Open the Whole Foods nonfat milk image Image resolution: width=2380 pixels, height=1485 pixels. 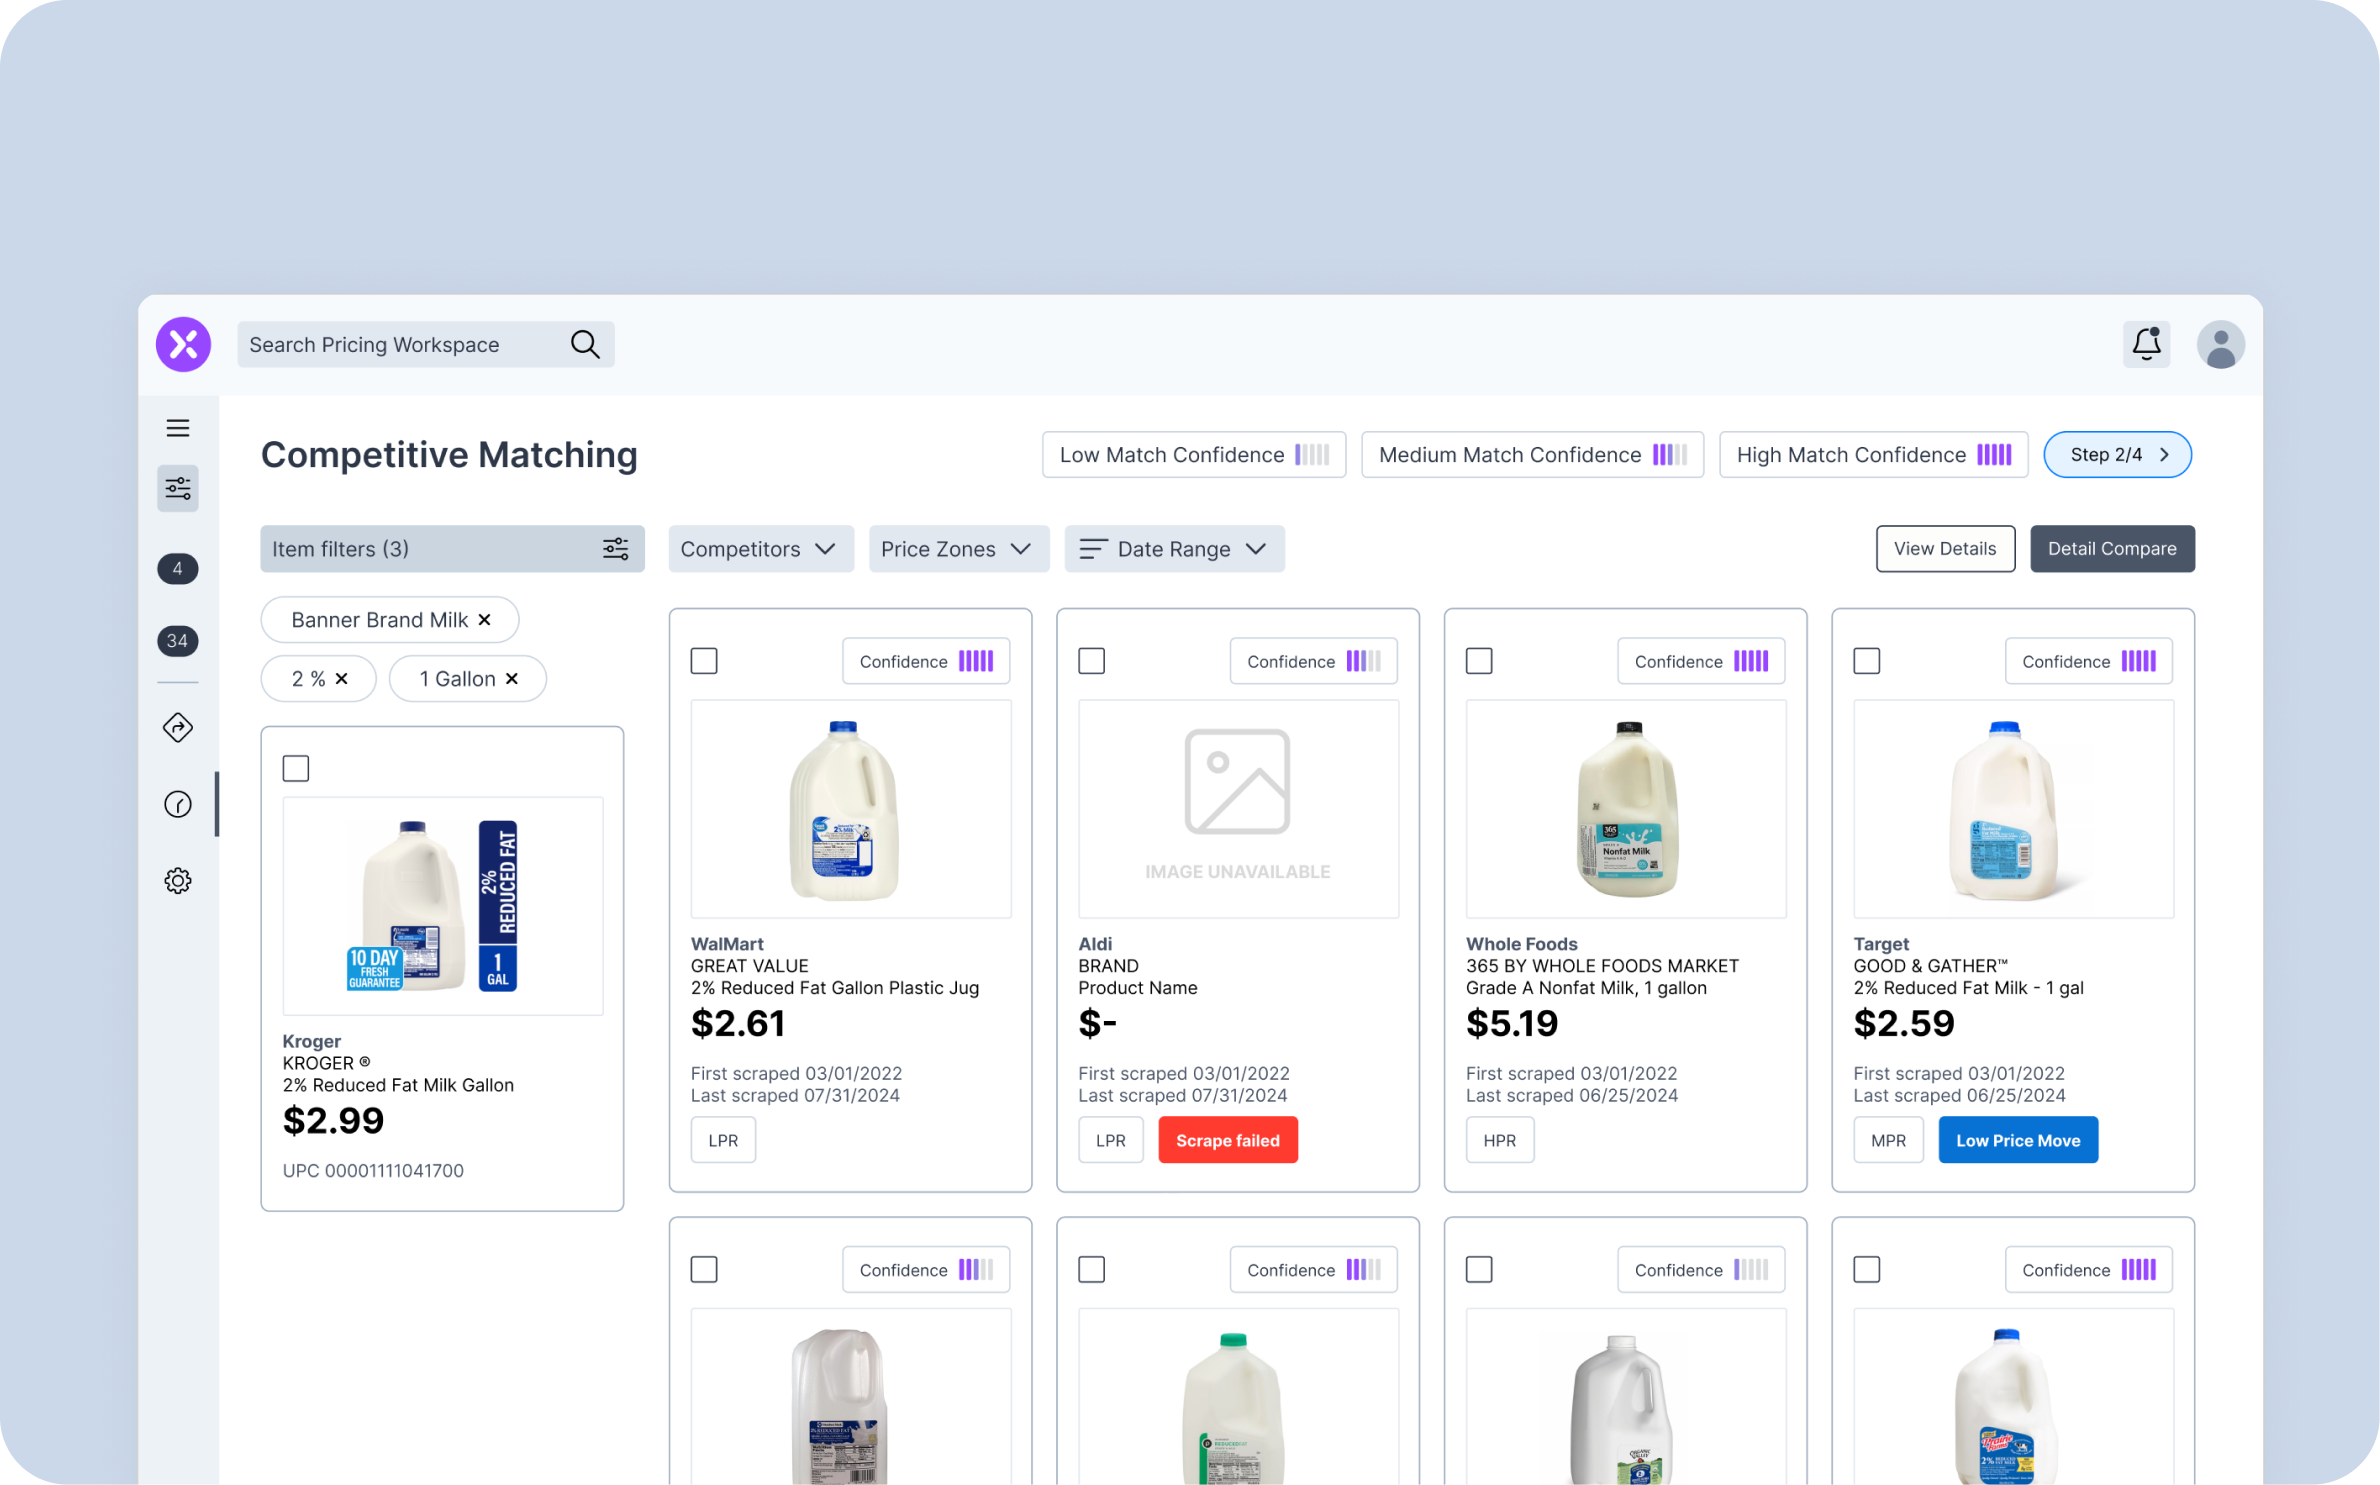pos(1626,808)
